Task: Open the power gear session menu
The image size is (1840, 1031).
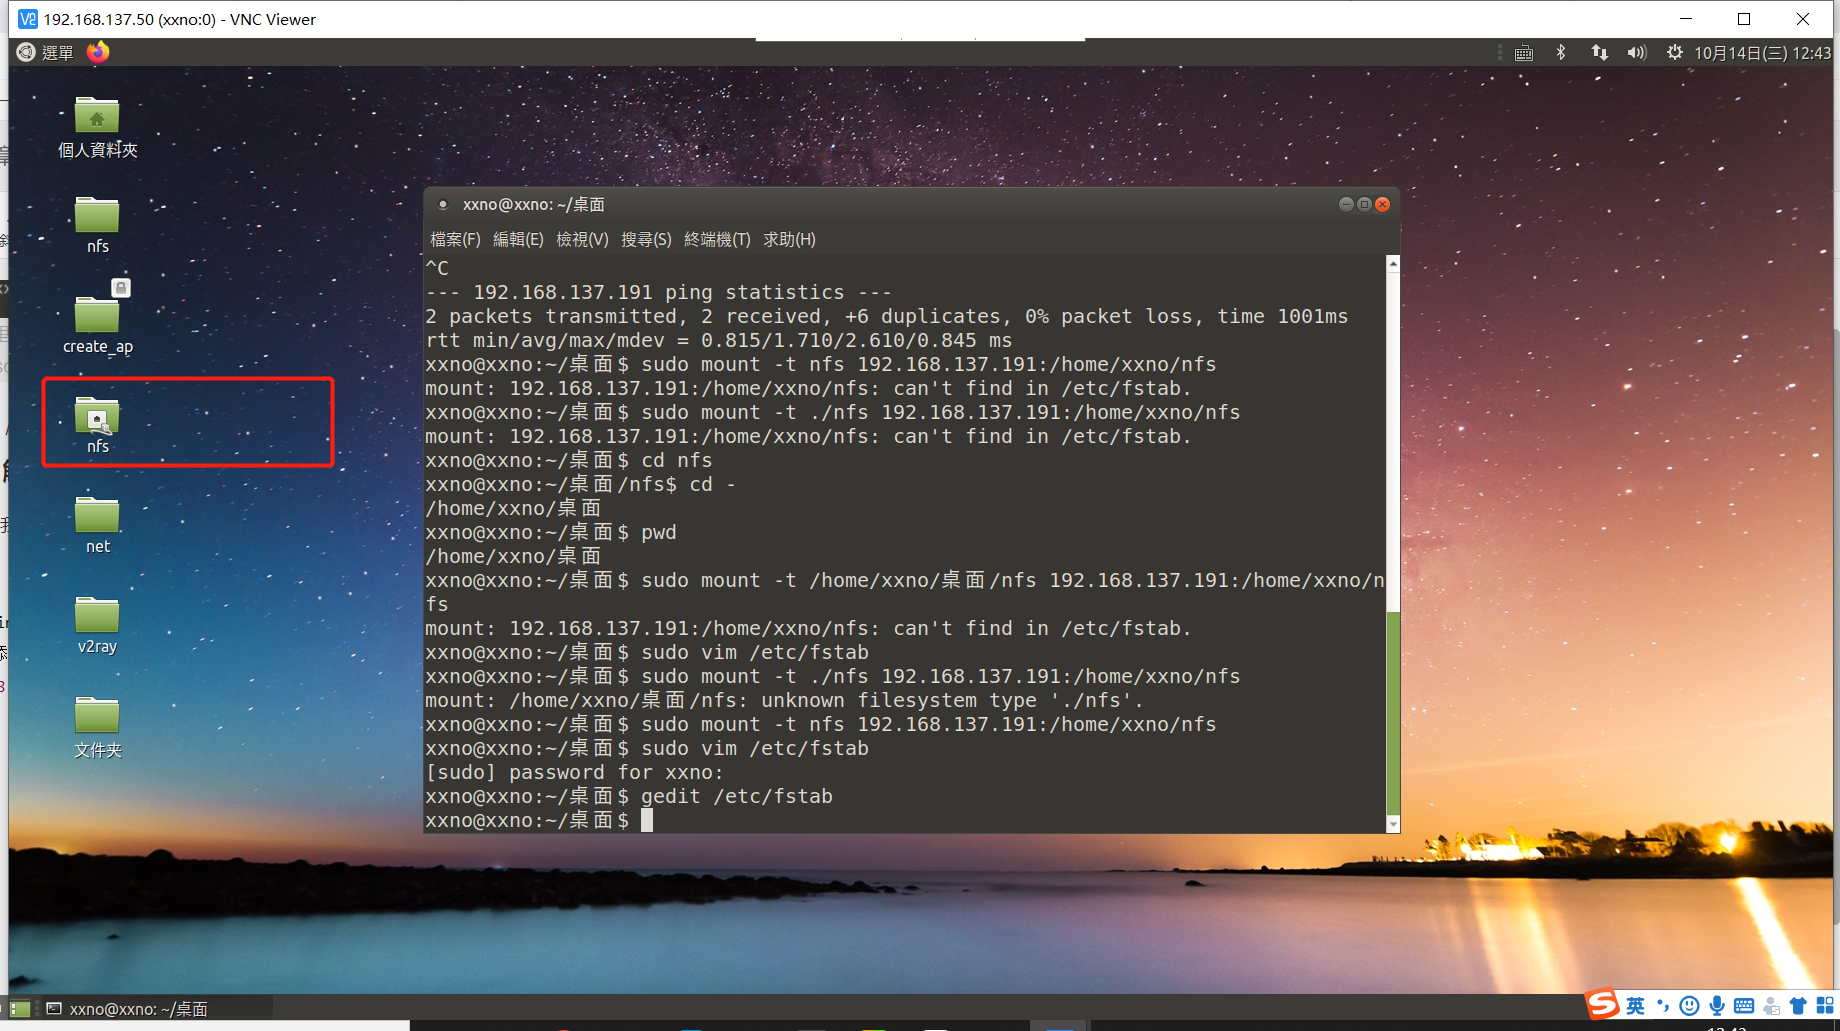Action: click(1674, 52)
